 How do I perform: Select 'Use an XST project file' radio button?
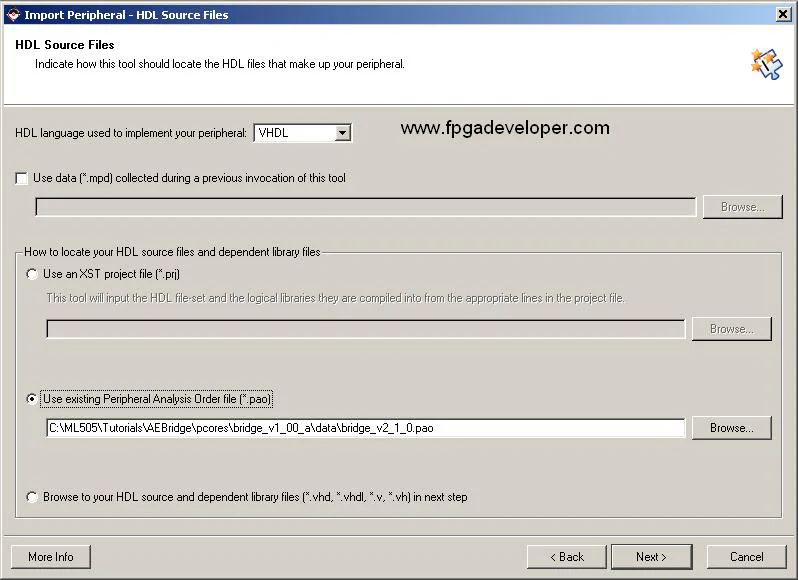33,274
